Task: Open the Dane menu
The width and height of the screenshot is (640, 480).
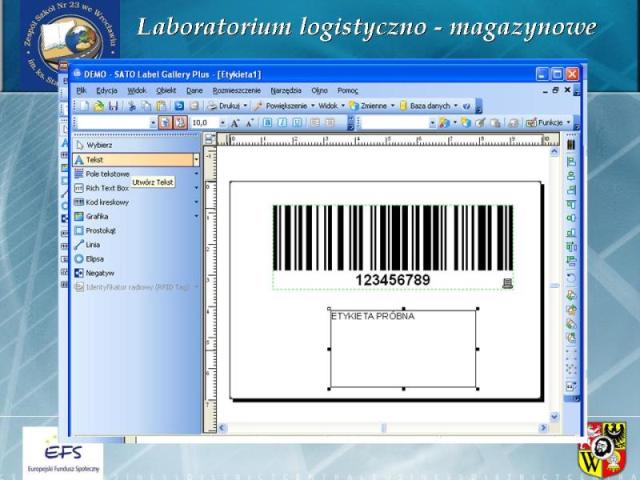Action: 194,91
